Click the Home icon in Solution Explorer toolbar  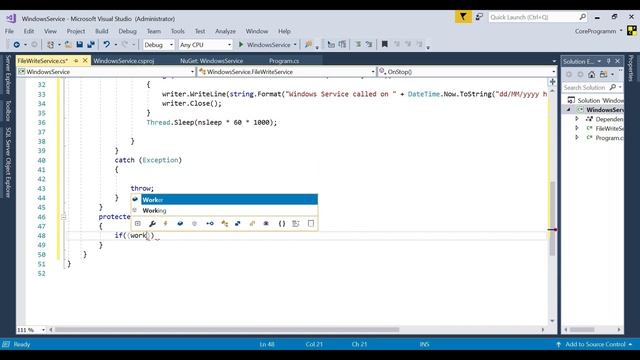tap(591, 74)
